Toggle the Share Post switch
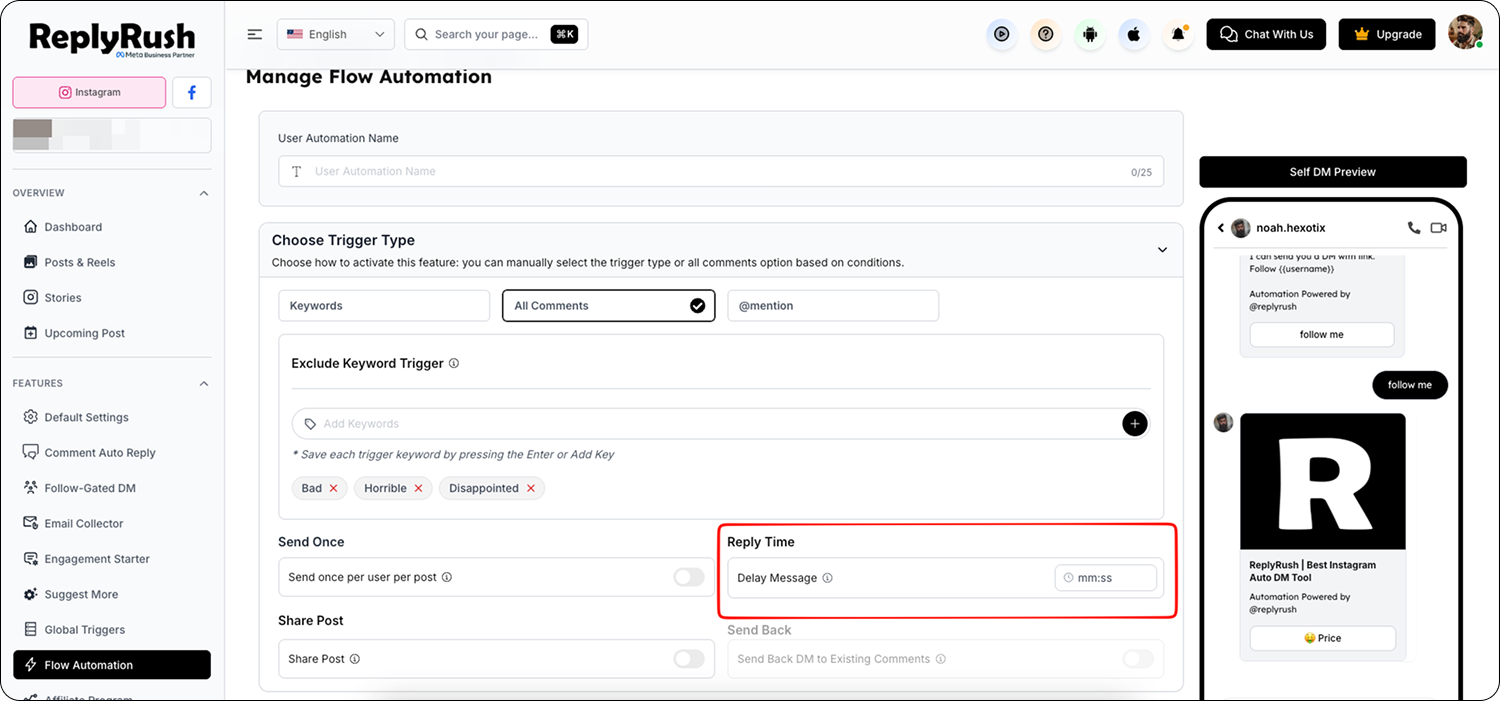Screen dimensions: 1500x701 pyautogui.click(x=689, y=659)
